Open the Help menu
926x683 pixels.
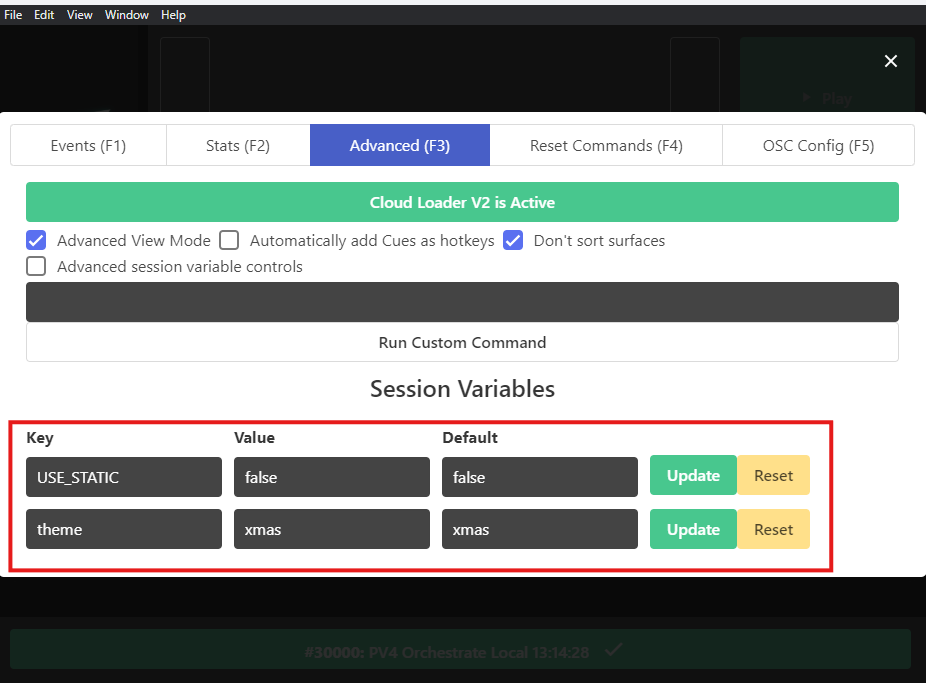pos(173,15)
